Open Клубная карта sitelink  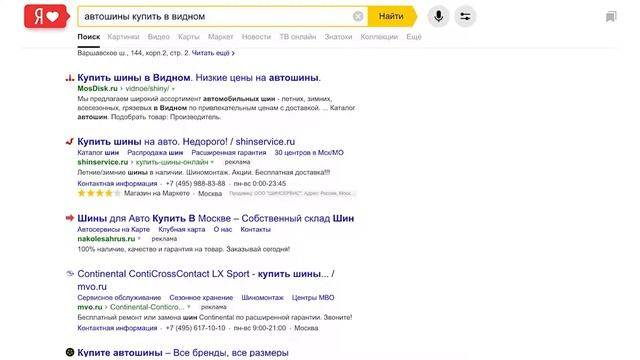coord(182,229)
